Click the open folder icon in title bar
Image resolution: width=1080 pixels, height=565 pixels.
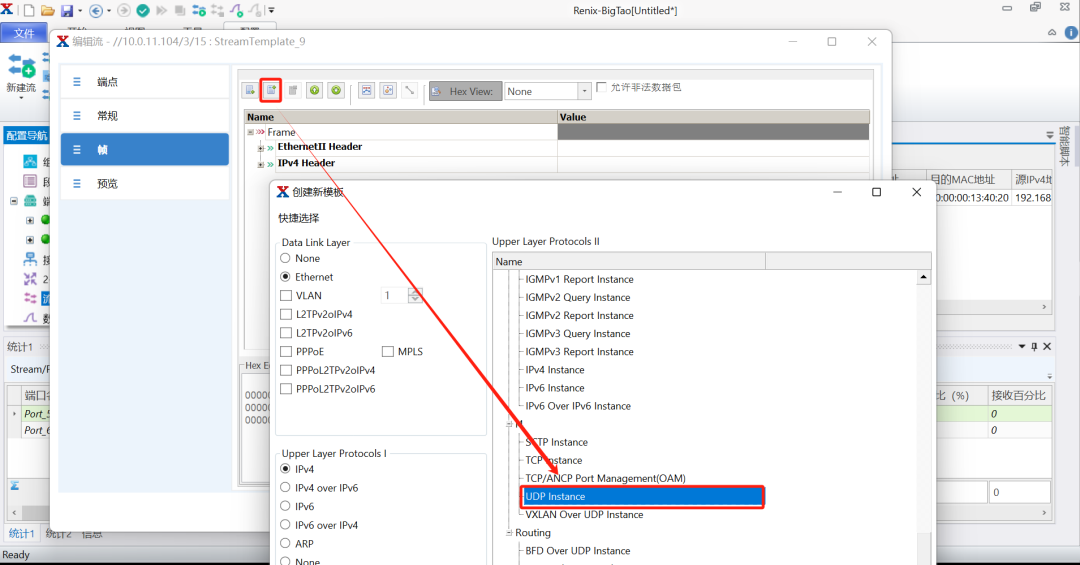click(47, 11)
